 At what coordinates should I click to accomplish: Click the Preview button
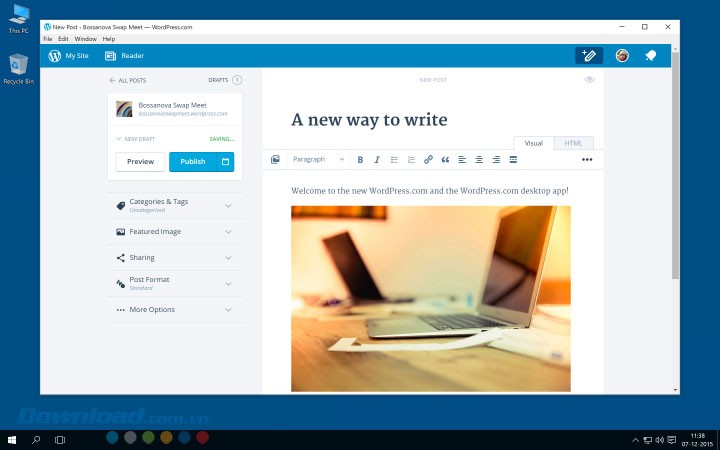[141, 162]
